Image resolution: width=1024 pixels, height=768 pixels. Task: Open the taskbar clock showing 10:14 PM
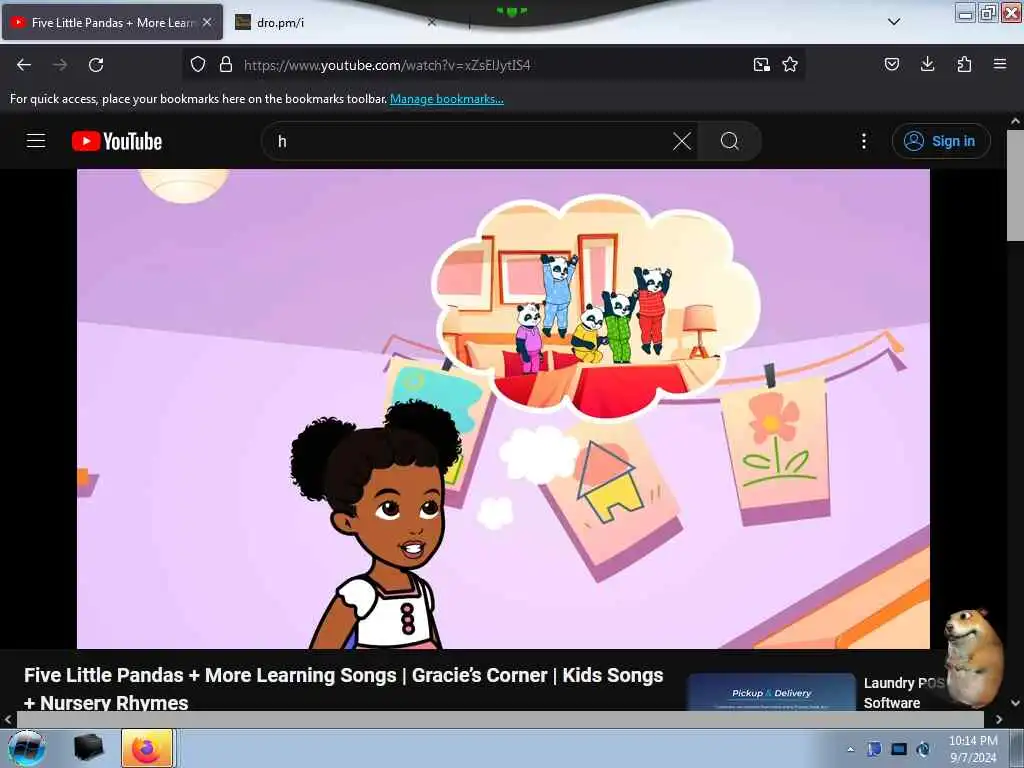pos(973,749)
